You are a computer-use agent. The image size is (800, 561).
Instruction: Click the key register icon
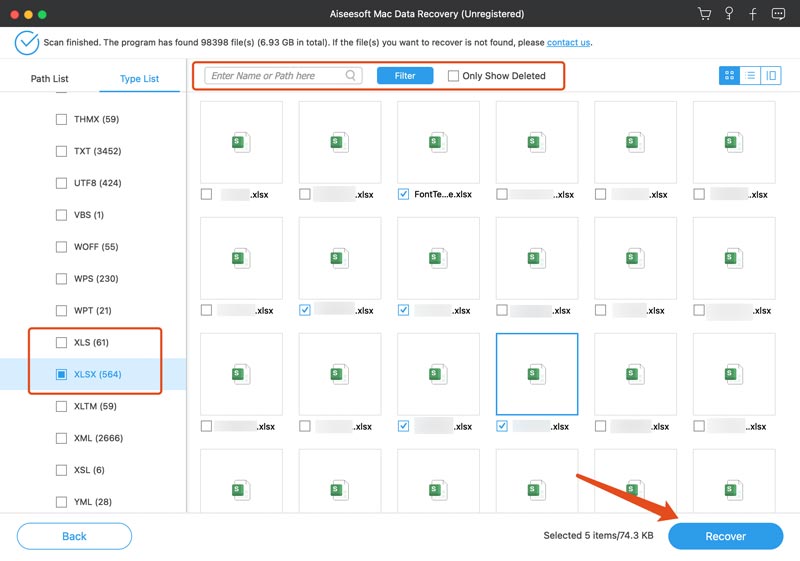[729, 14]
